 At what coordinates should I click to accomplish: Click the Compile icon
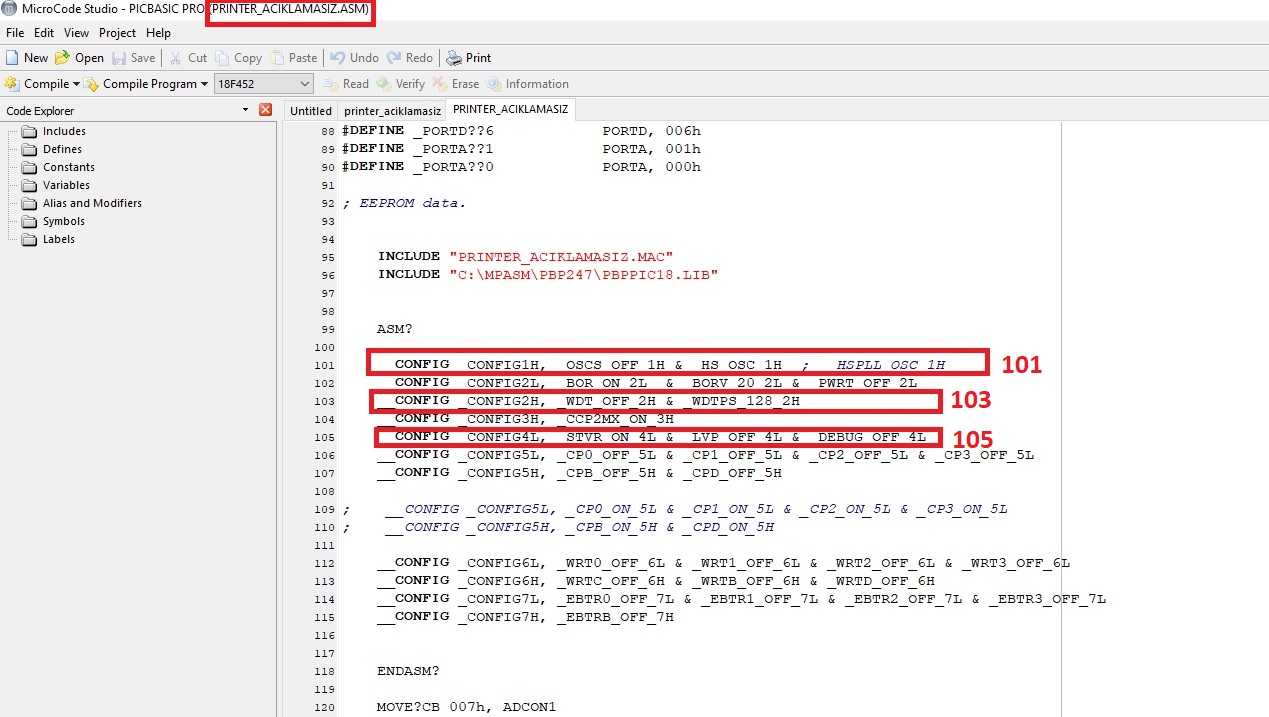12,84
